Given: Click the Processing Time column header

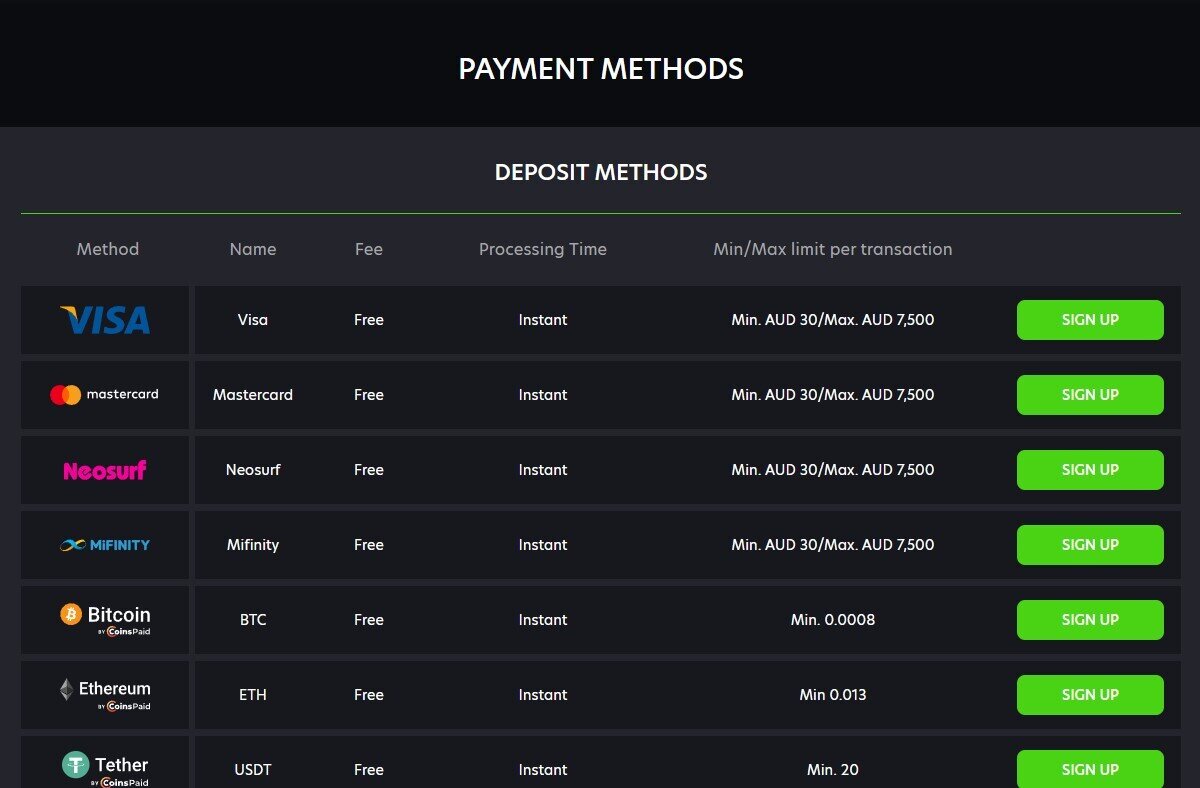Looking at the screenshot, I should click(543, 249).
